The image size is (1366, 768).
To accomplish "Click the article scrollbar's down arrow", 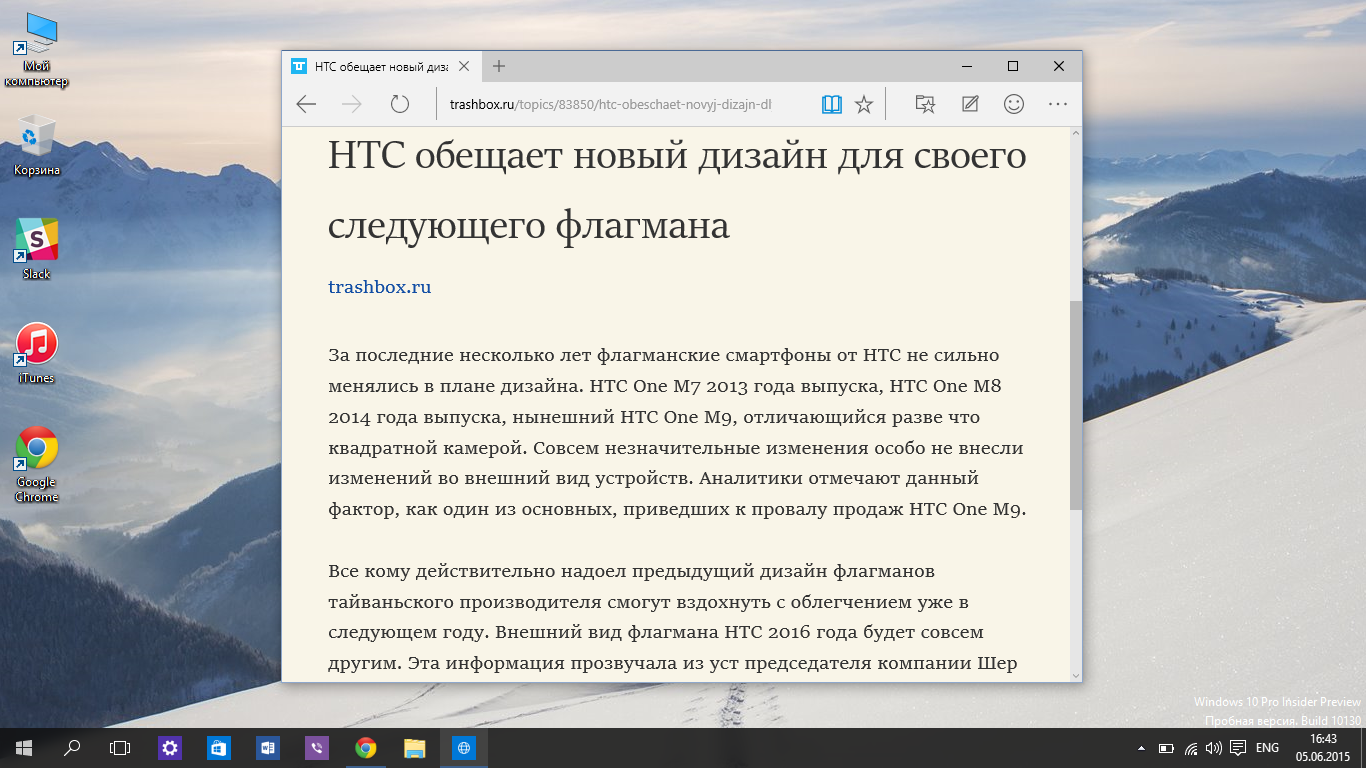I will pyautogui.click(x=1076, y=675).
